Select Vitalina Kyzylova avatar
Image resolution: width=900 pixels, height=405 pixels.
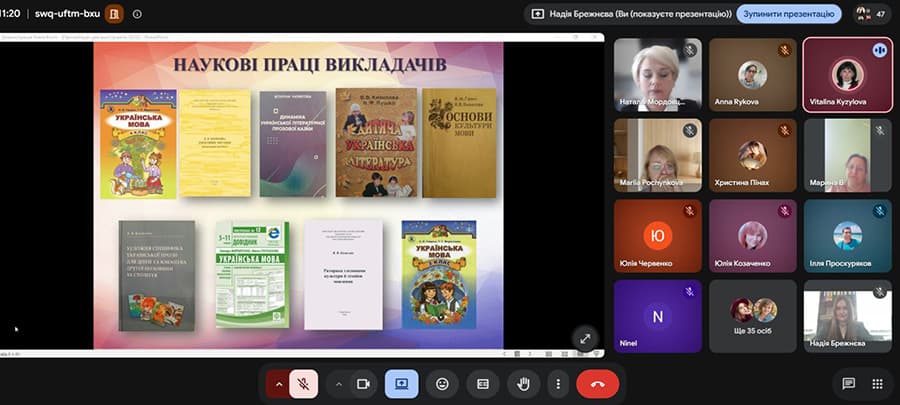tap(847, 75)
